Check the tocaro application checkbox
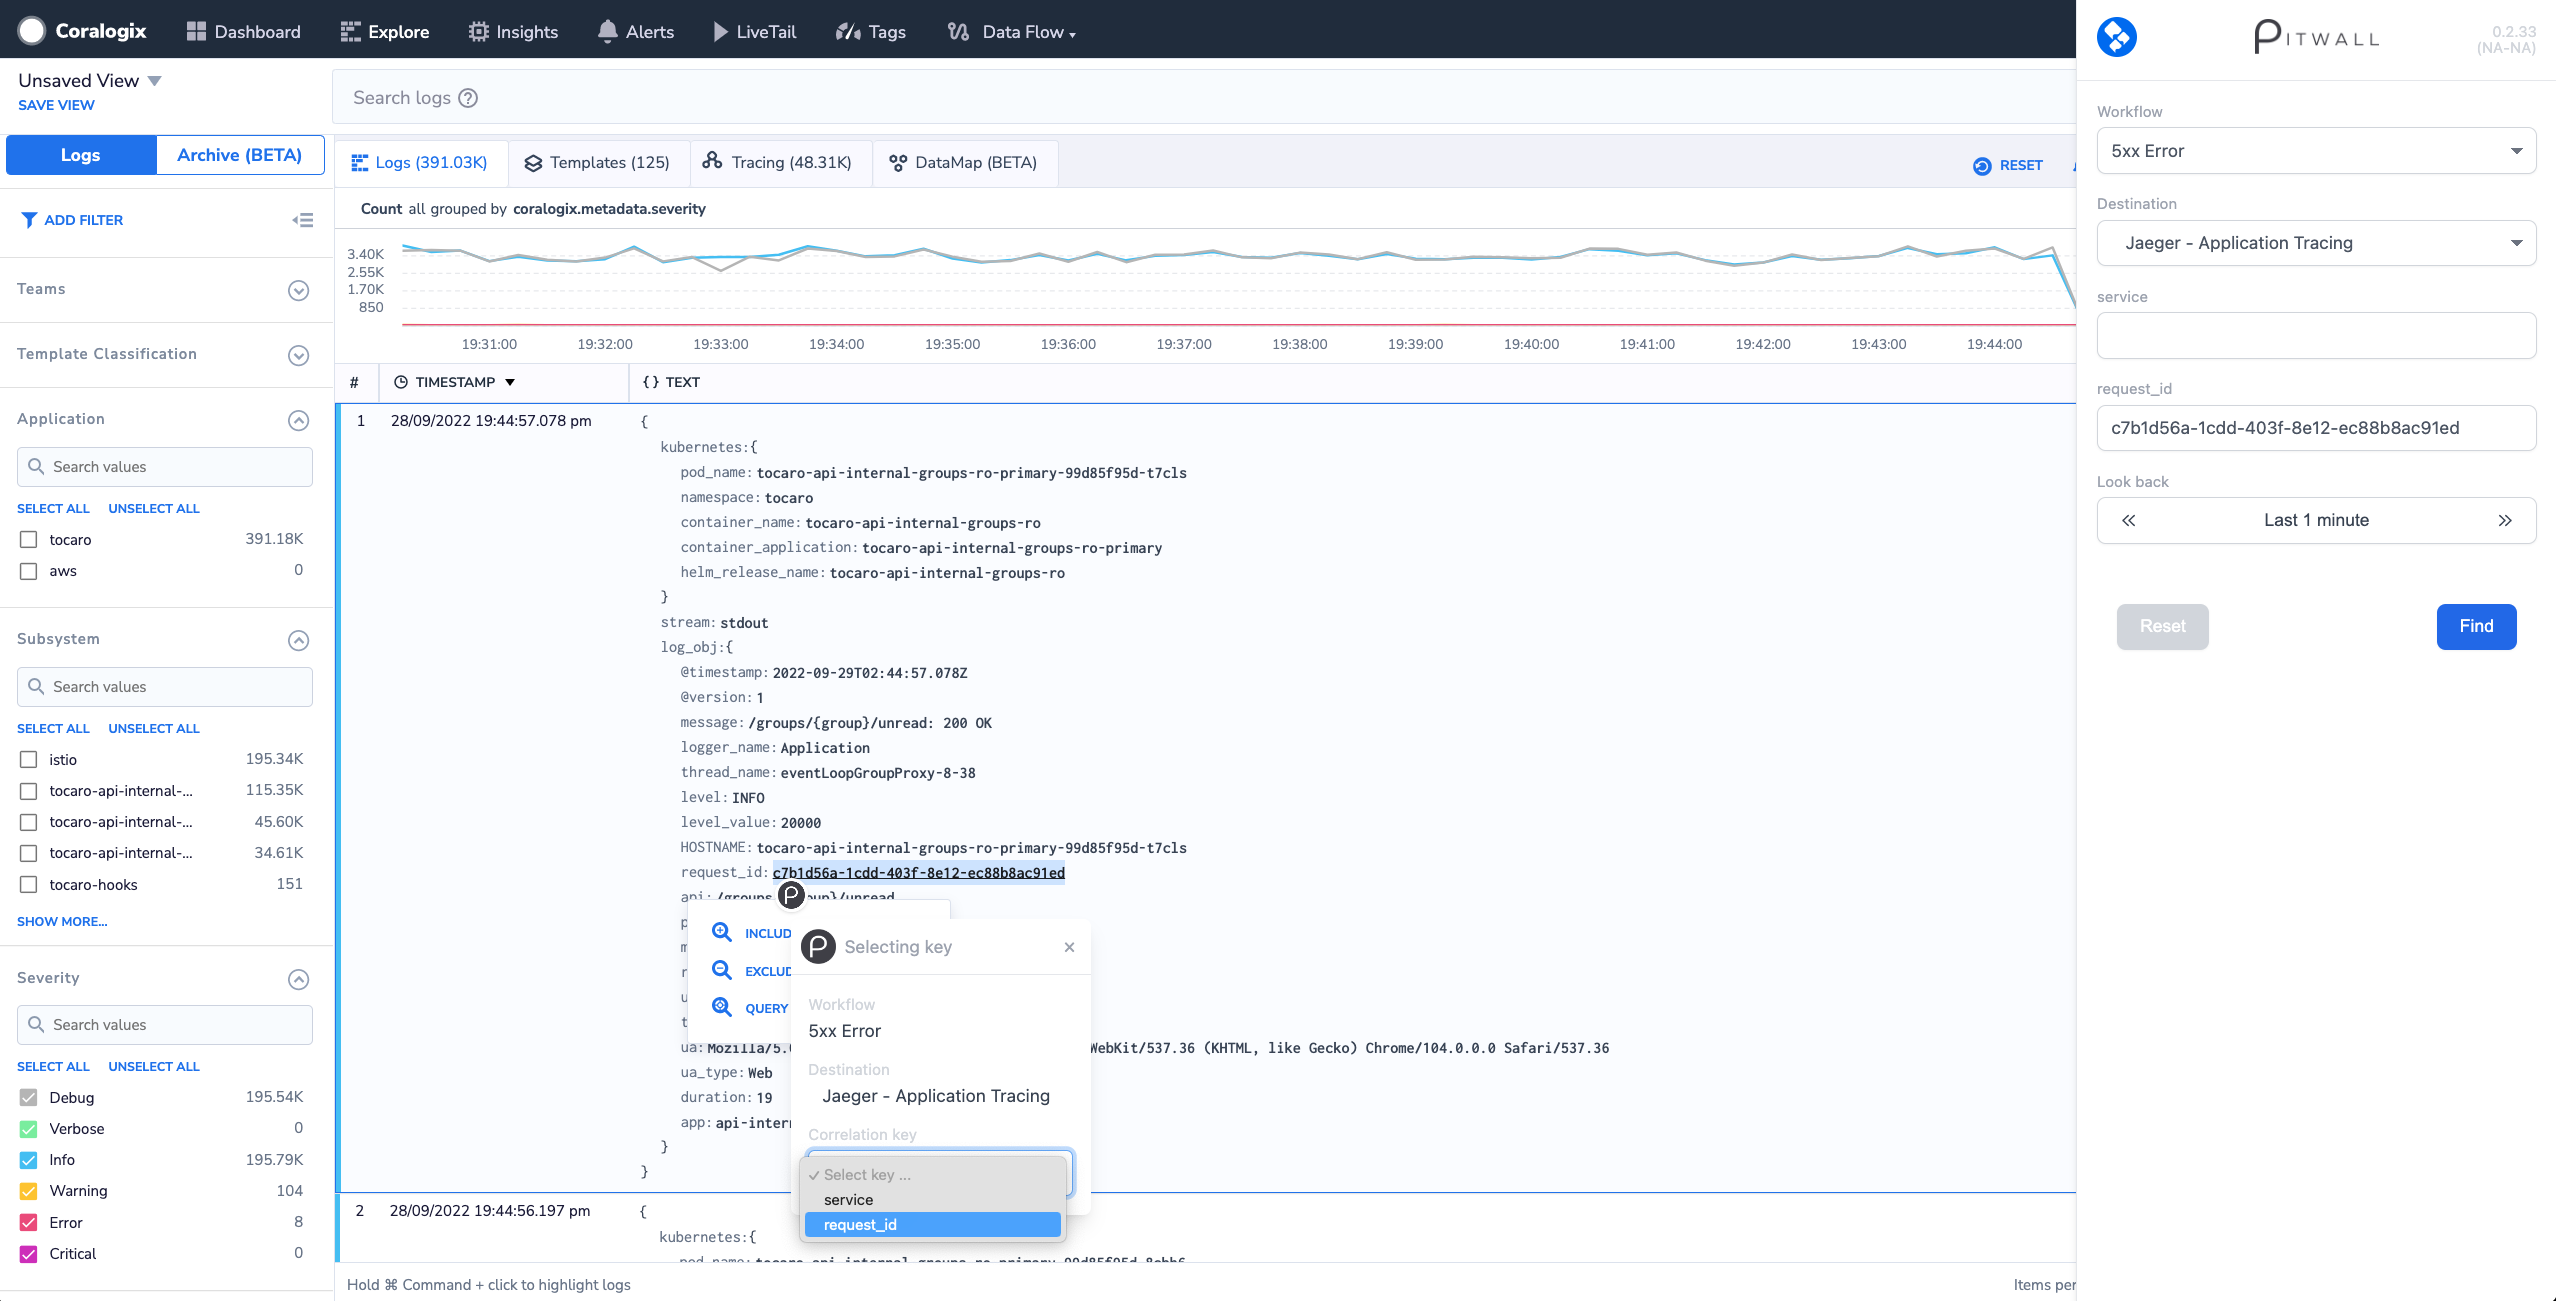This screenshot has width=2556, height=1301. click(x=29, y=540)
